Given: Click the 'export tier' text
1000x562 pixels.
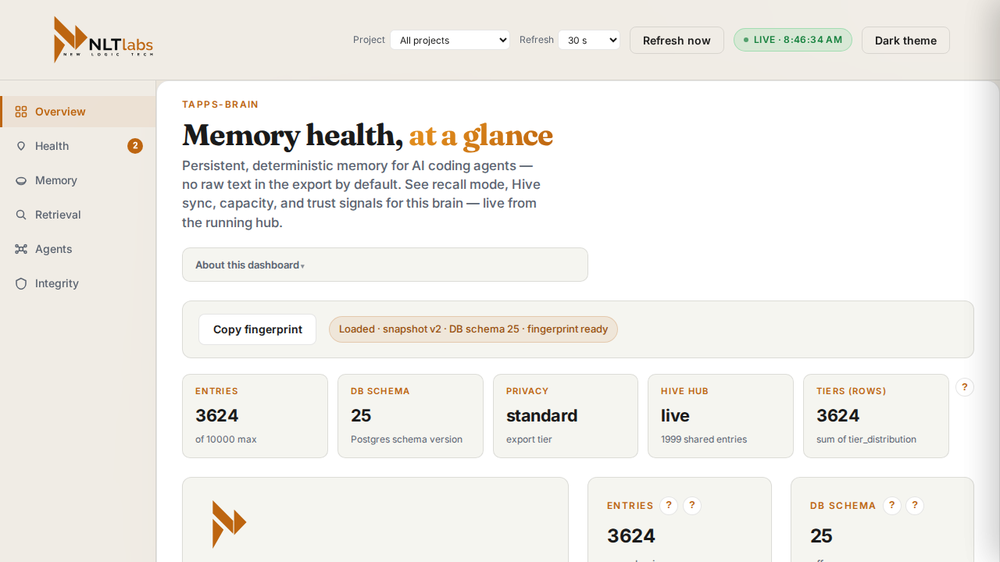Looking at the screenshot, I should (x=529, y=440).
